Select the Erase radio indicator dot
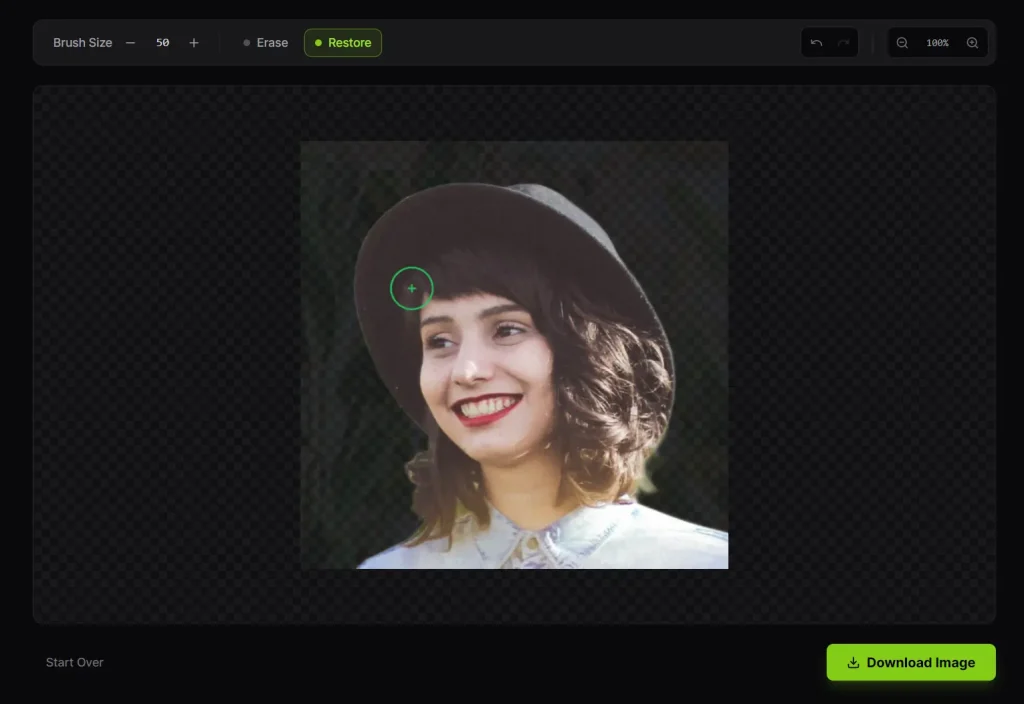Screen dimensions: 1024x704 (246, 42)
